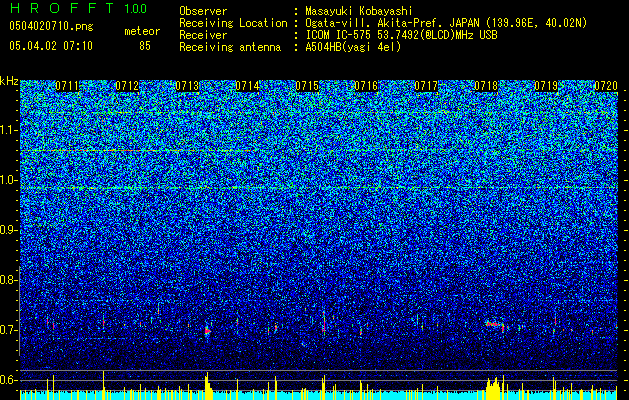
Task: Click the 0718 time marker
Action: 486,86
